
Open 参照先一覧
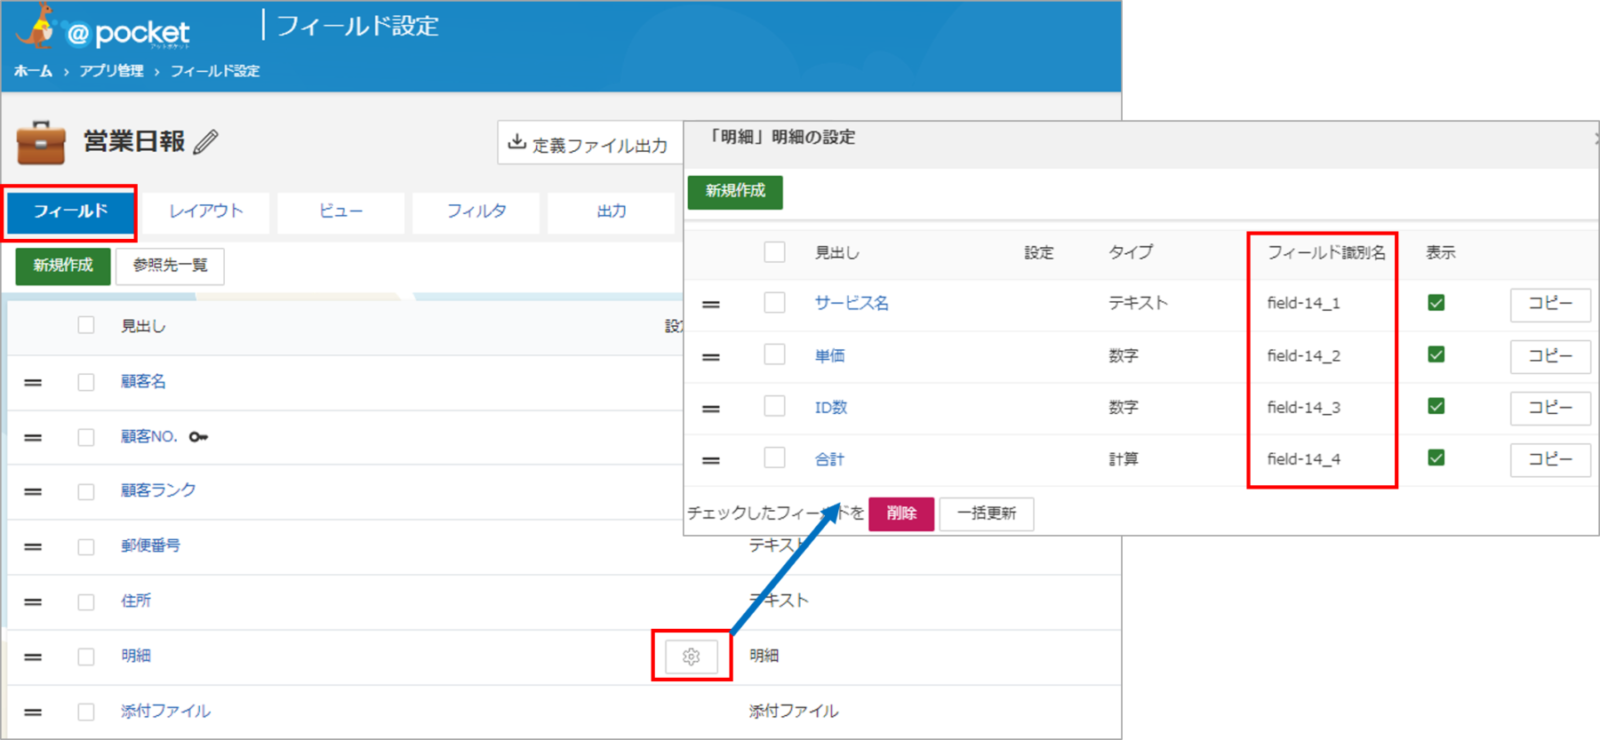[x=170, y=266]
